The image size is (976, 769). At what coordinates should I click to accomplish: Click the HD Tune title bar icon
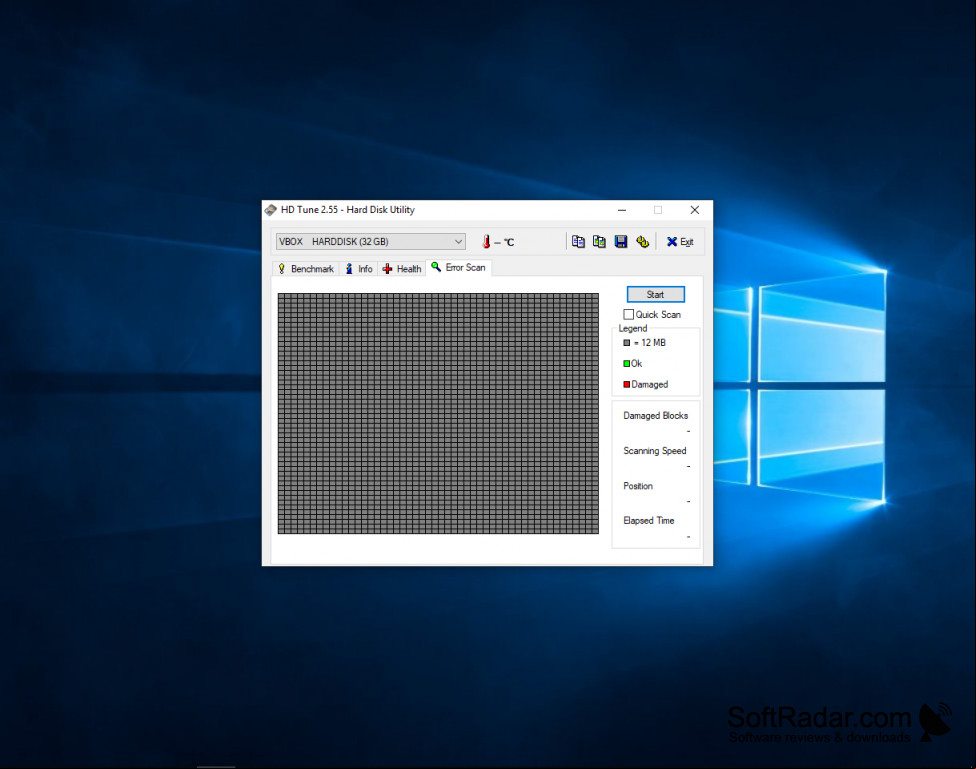[271, 210]
